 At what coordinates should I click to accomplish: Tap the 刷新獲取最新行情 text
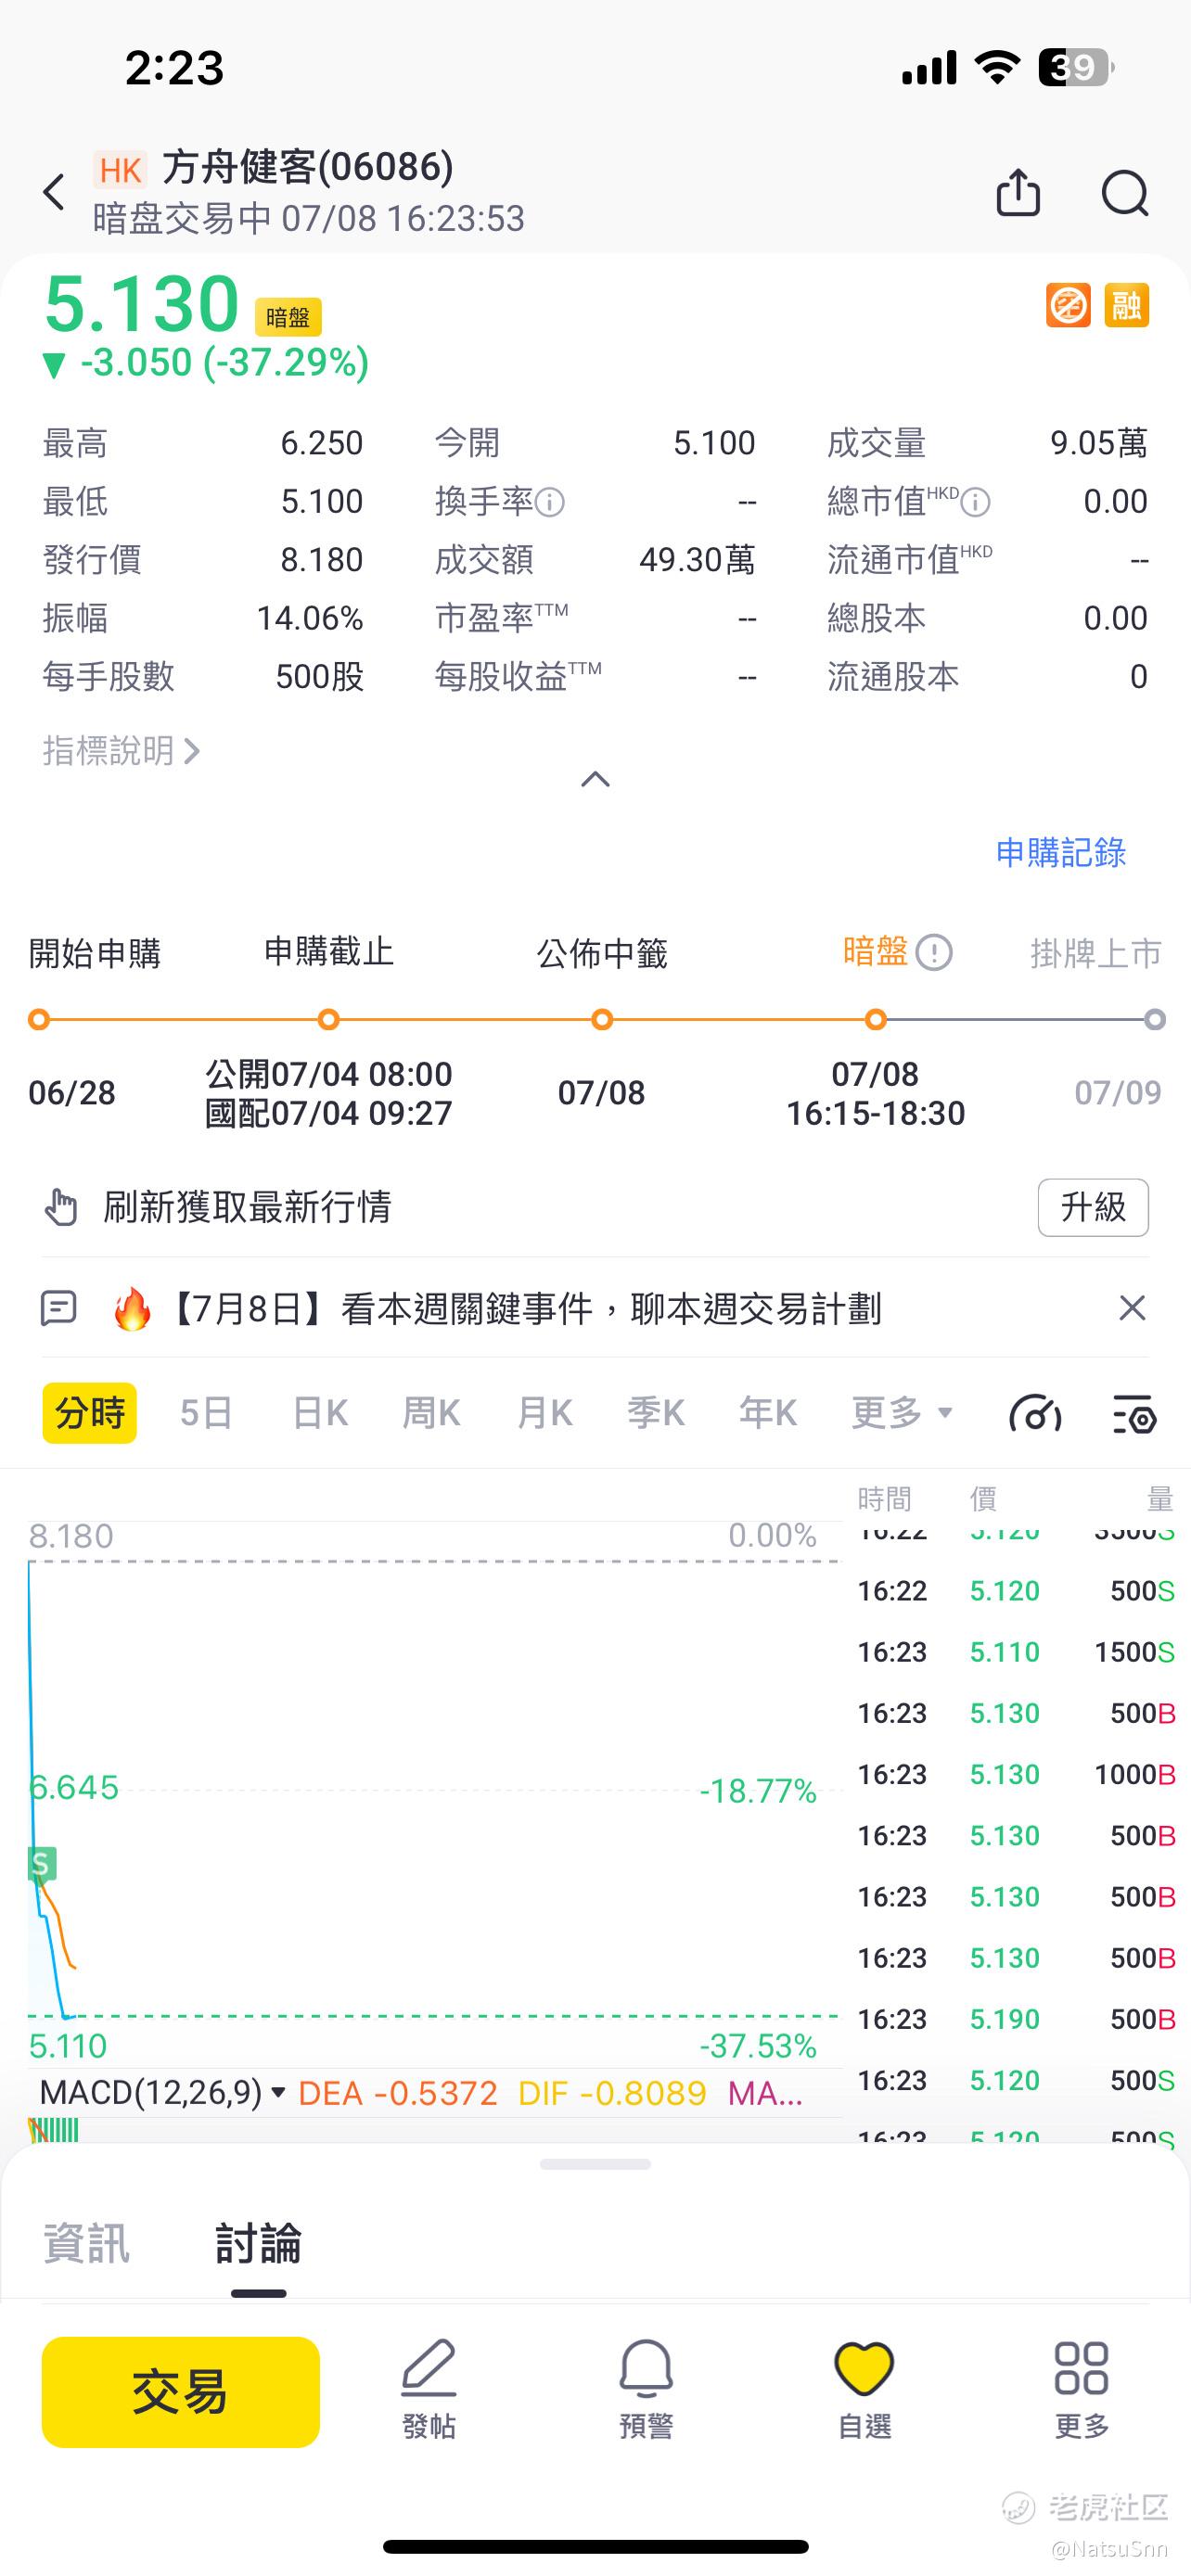pyautogui.click(x=247, y=1207)
